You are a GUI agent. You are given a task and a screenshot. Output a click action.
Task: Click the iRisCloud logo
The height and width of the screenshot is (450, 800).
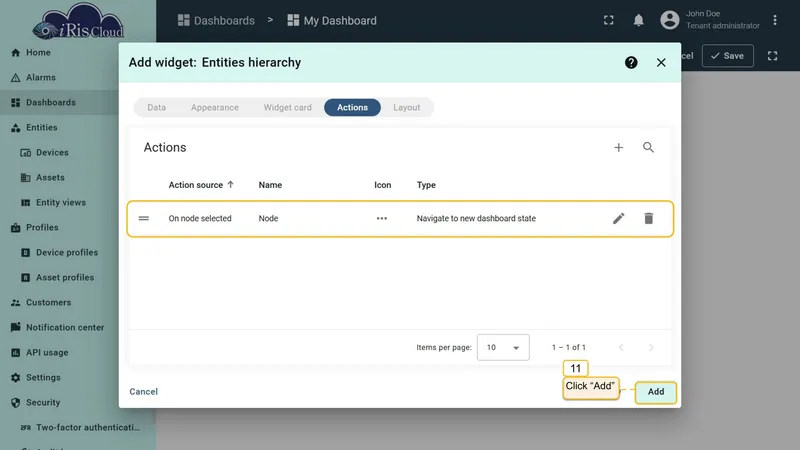pyautogui.click(x=79, y=21)
